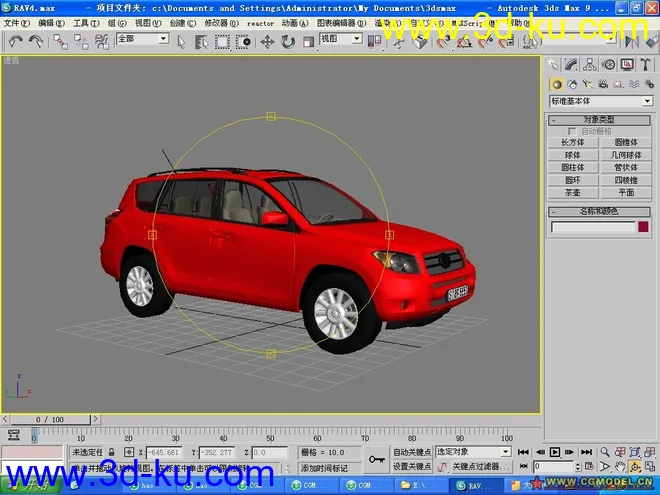Switch to the Create command panel tab
660x495 pixels.
click(x=553, y=64)
